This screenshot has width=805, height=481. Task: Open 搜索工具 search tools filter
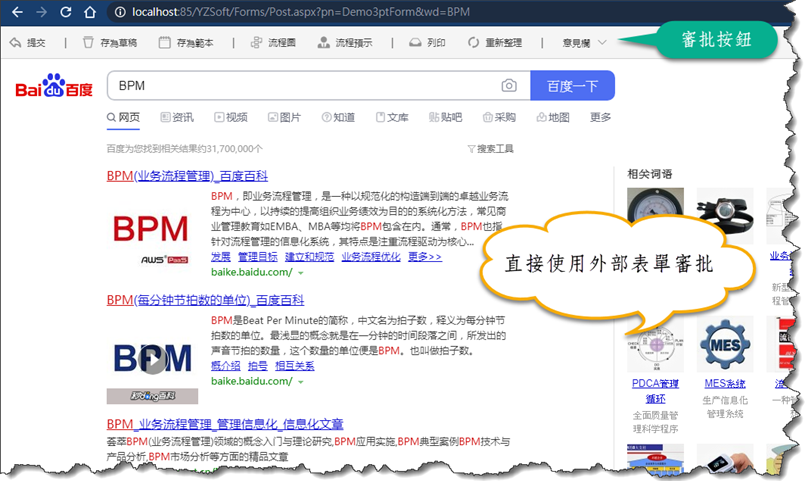pos(490,149)
